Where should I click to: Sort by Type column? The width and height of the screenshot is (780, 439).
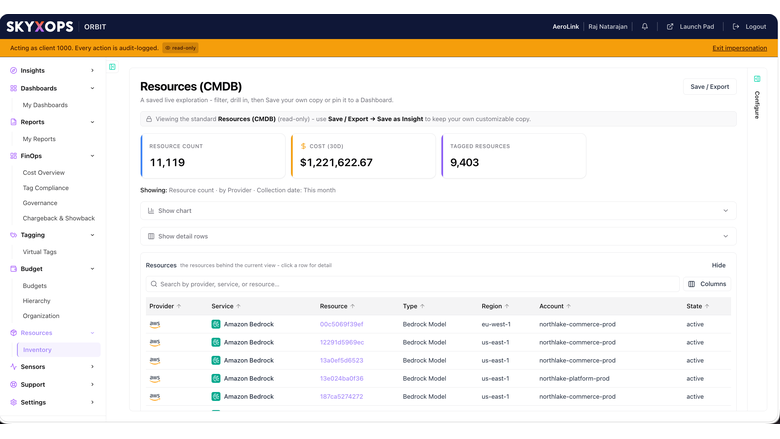(413, 306)
